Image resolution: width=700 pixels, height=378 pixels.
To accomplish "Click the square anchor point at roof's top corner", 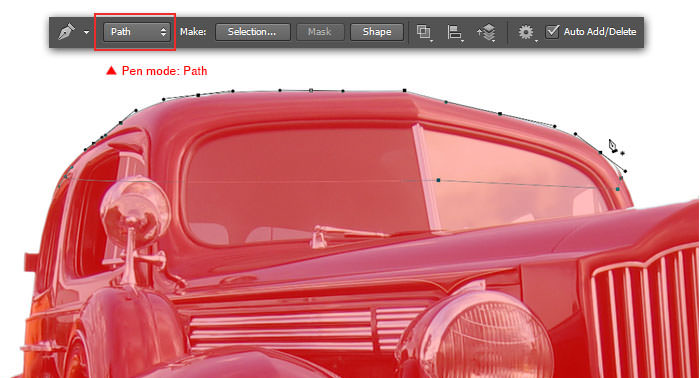I will coord(405,91).
